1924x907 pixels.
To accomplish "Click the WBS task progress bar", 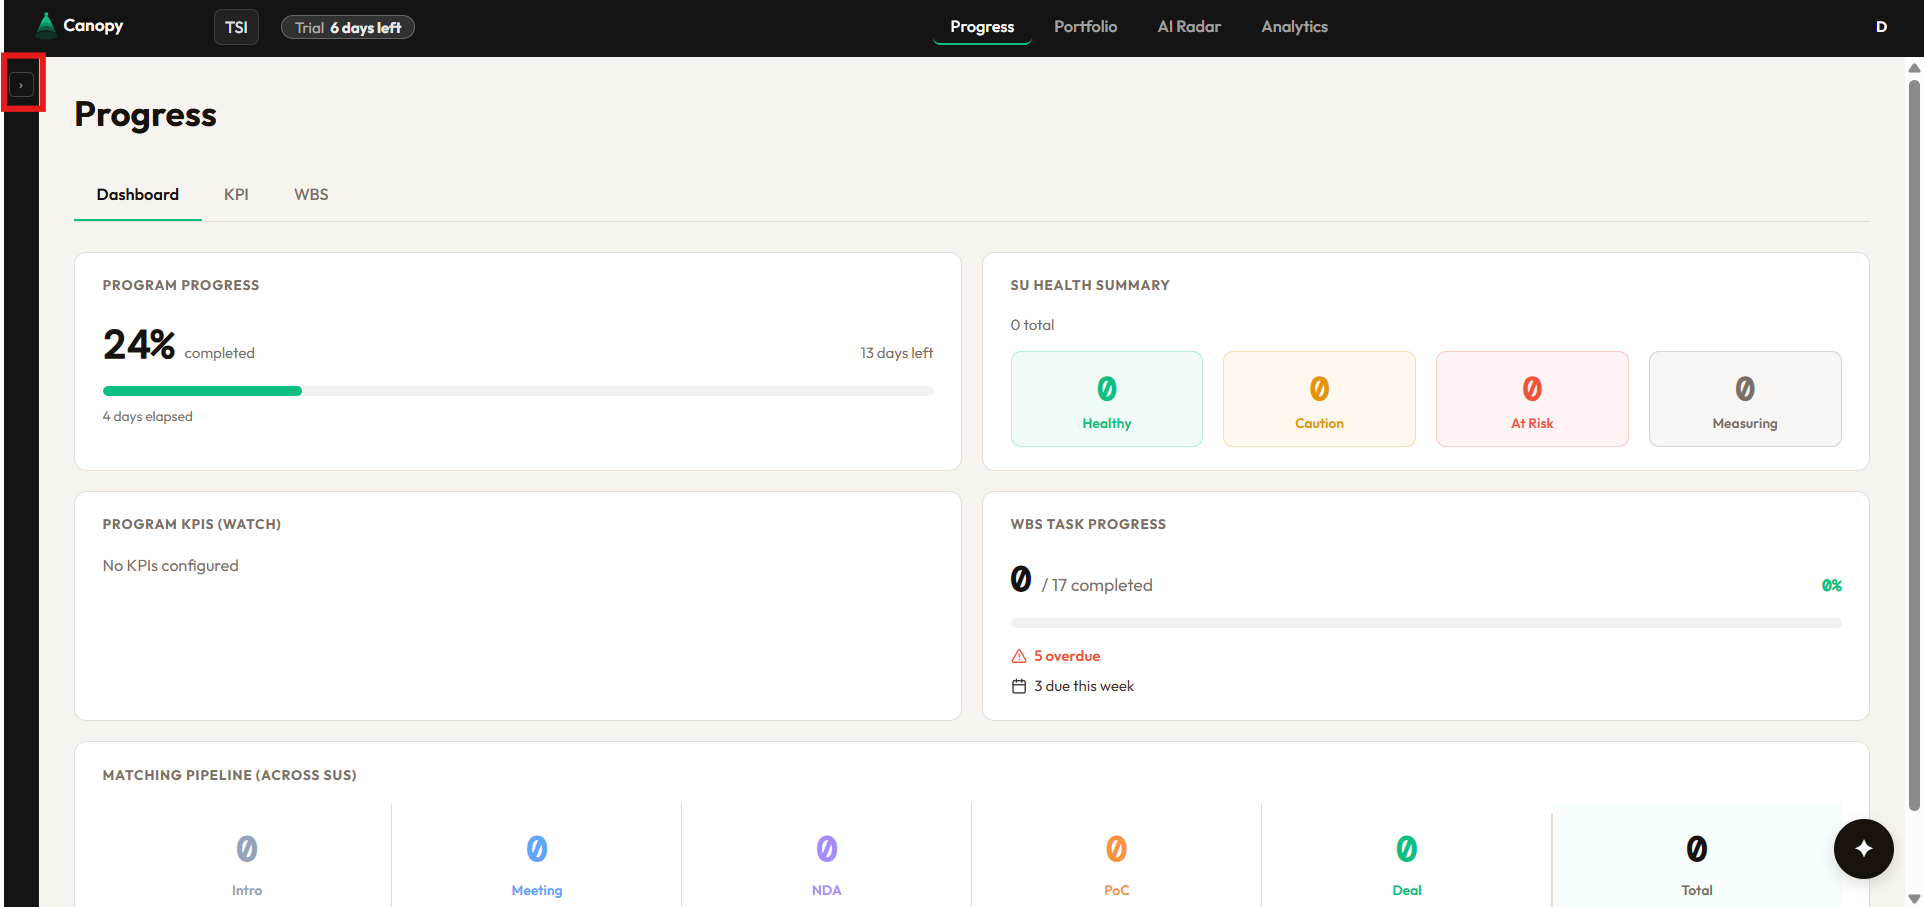I will [1426, 623].
